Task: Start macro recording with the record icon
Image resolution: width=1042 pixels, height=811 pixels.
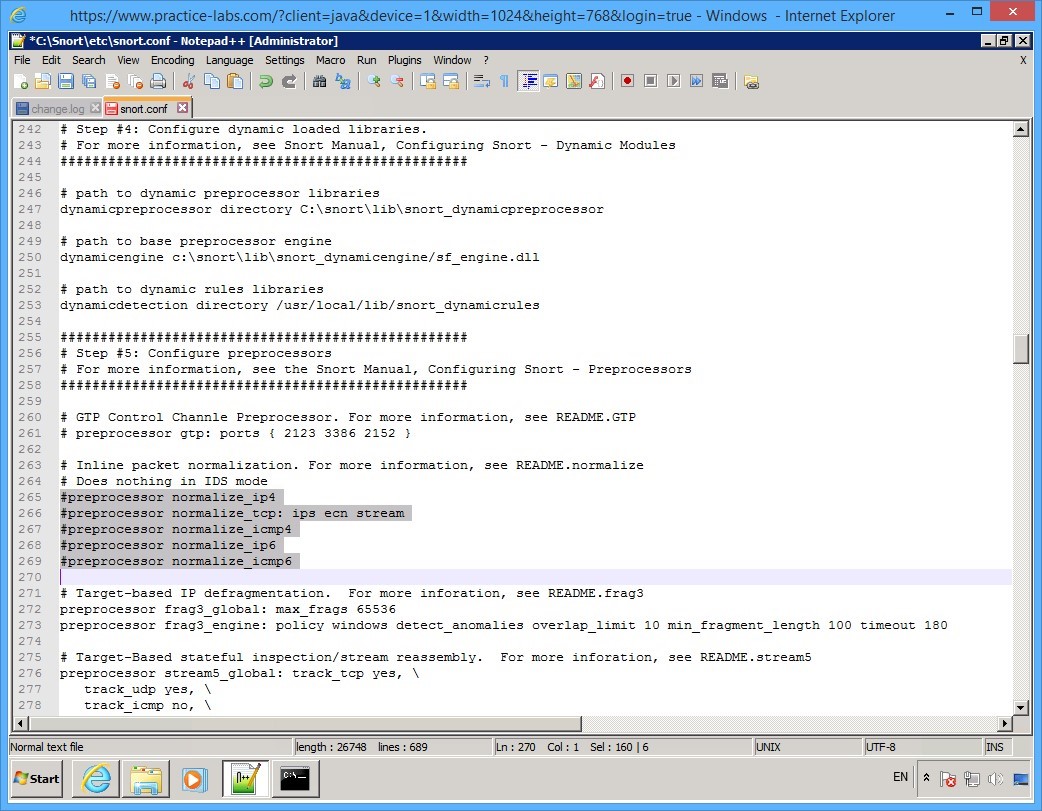Action: coord(627,81)
